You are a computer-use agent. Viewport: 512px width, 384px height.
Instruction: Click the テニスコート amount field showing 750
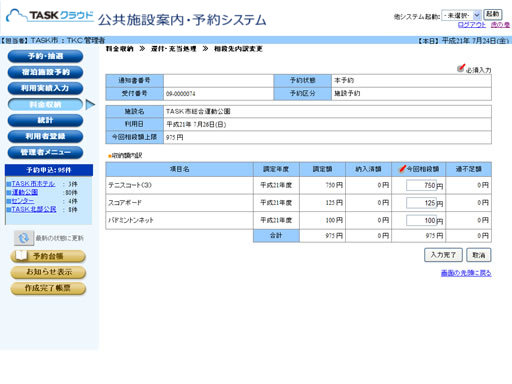421,185
